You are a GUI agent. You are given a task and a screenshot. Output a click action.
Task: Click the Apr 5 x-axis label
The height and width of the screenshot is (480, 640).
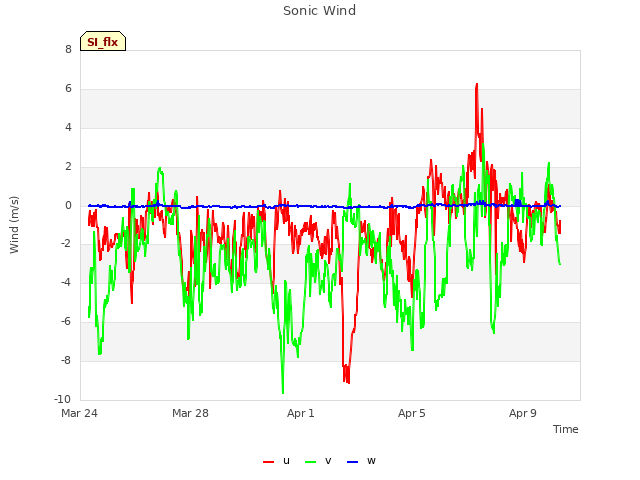(412, 413)
